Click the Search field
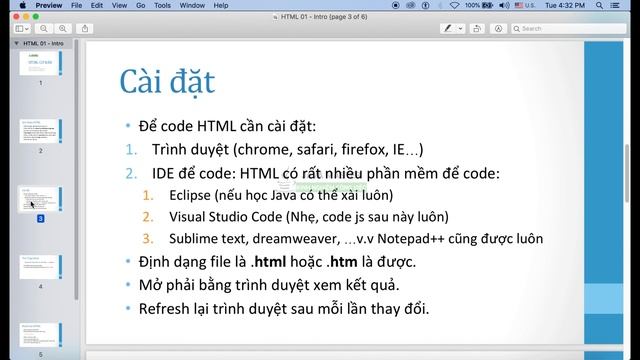The height and width of the screenshot is (360, 640). click(x=569, y=29)
